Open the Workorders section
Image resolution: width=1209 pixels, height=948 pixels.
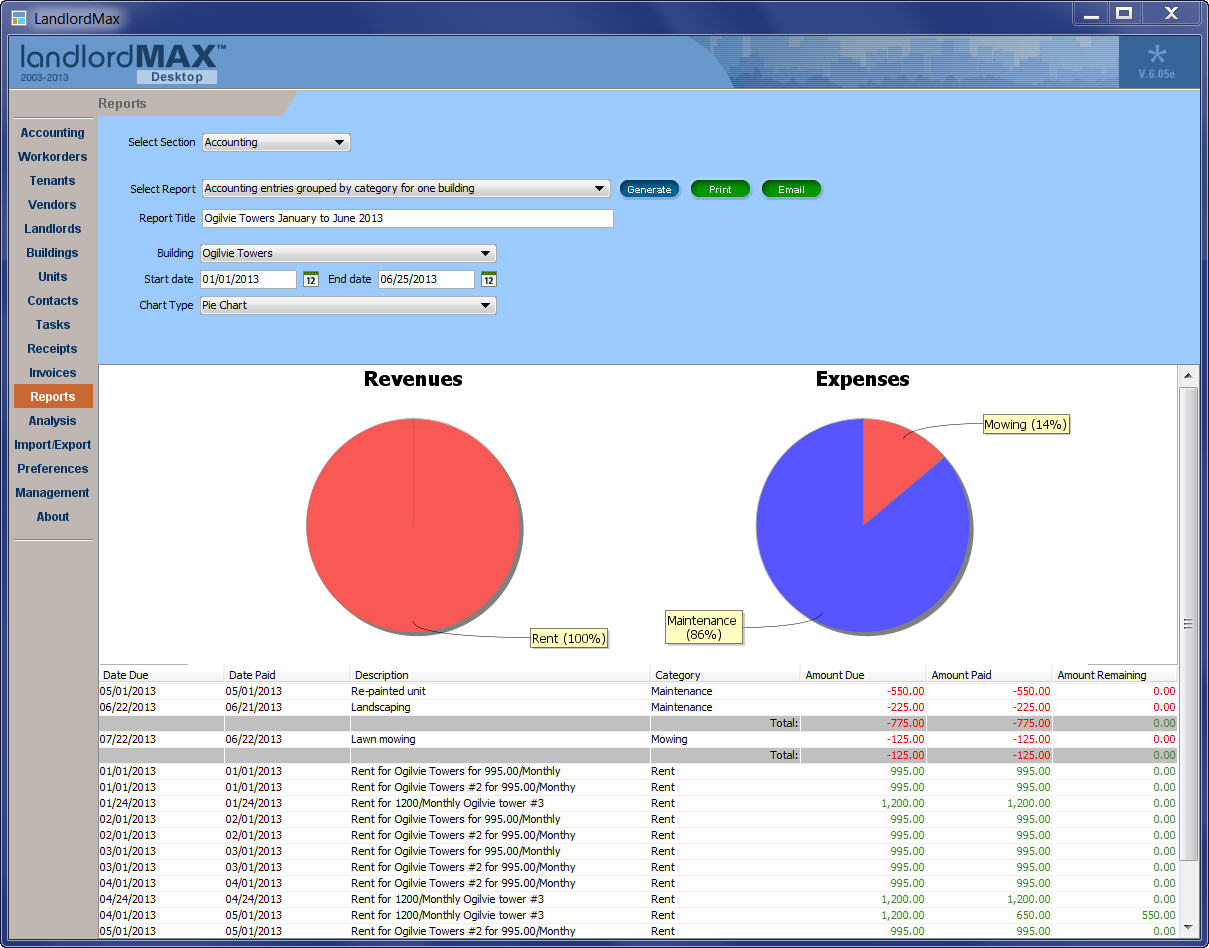tap(53, 157)
